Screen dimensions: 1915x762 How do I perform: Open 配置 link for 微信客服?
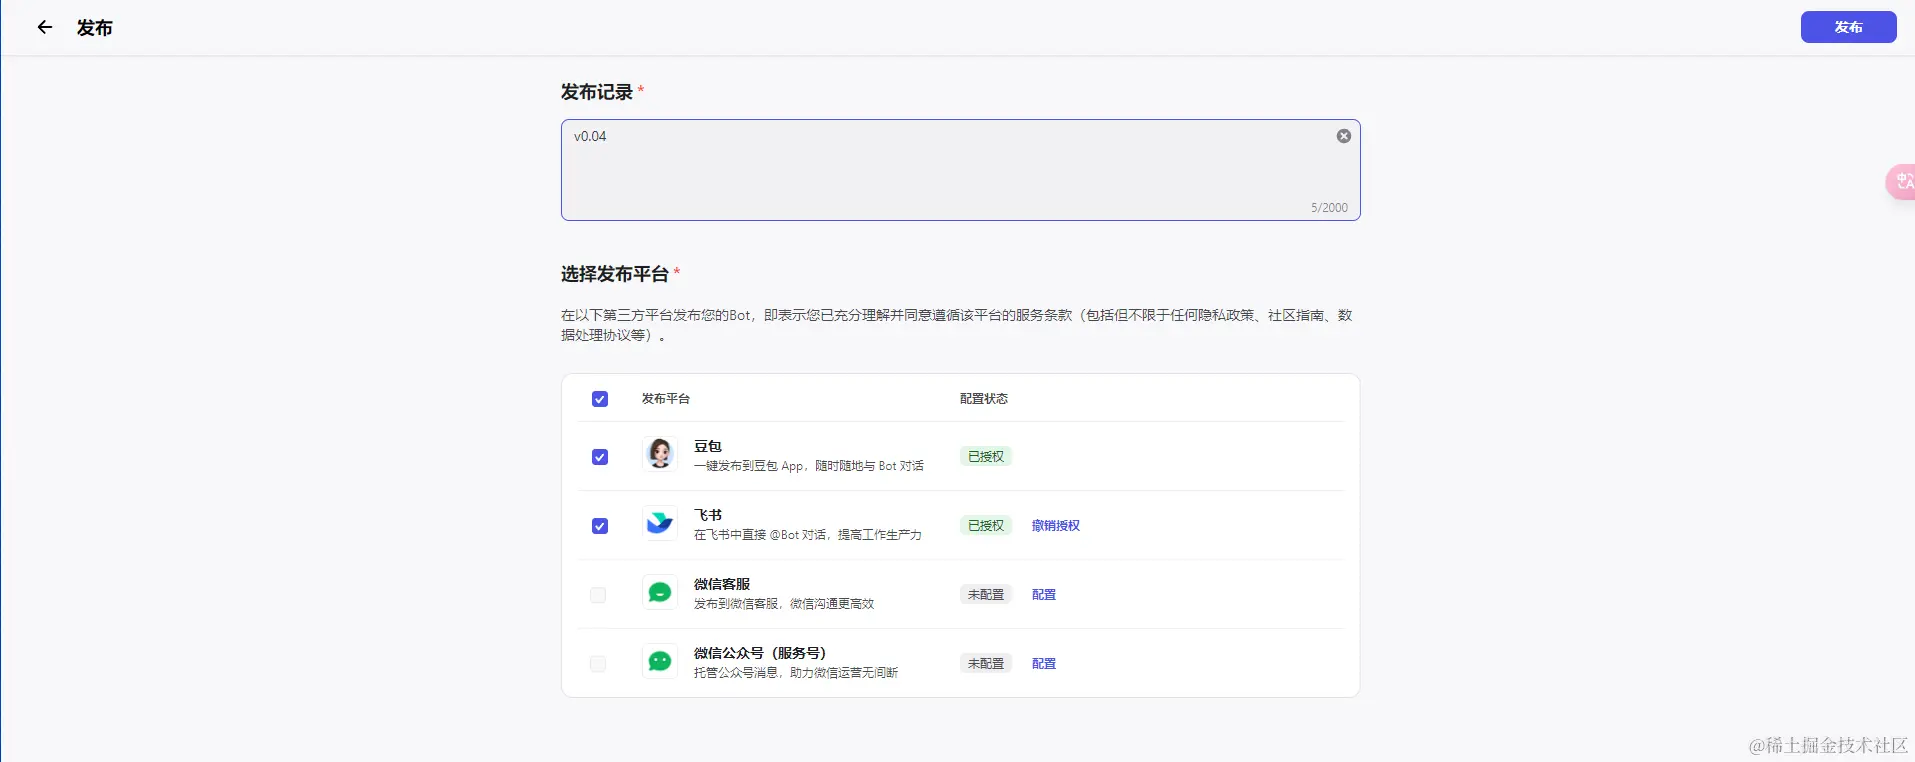1044,594
